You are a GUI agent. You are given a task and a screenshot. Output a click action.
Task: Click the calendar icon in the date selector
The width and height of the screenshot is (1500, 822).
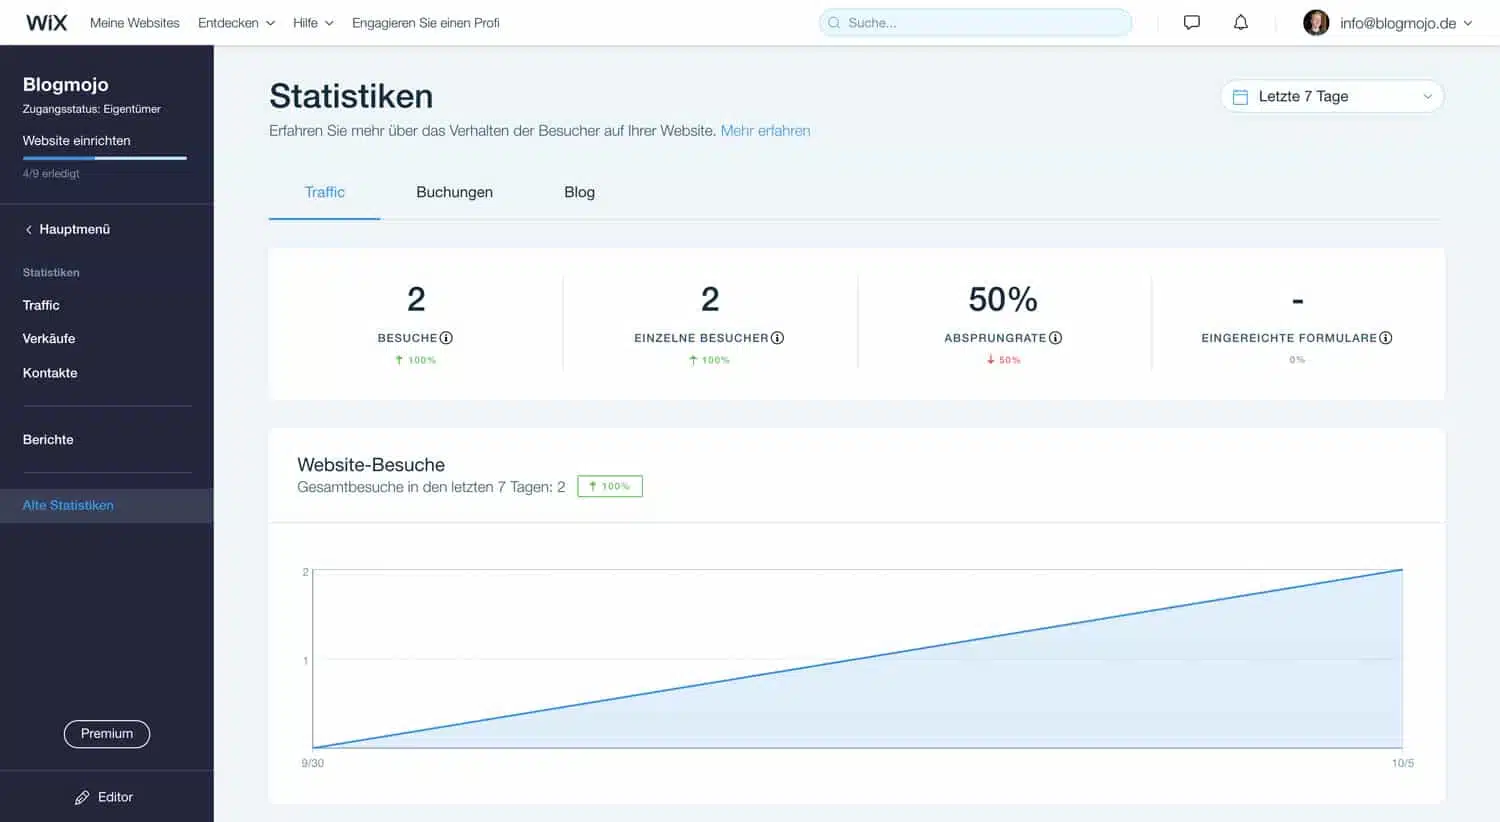1241,96
